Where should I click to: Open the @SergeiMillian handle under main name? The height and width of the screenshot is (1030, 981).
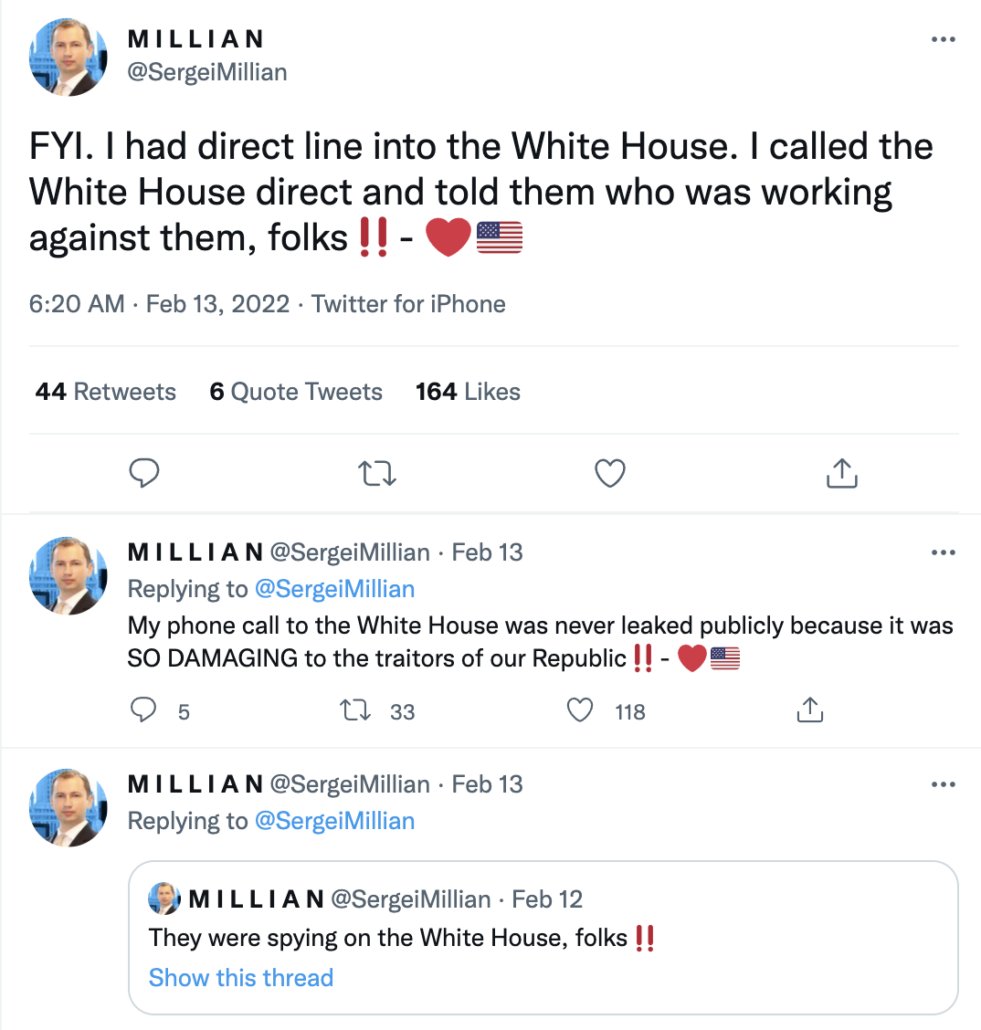pos(207,73)
